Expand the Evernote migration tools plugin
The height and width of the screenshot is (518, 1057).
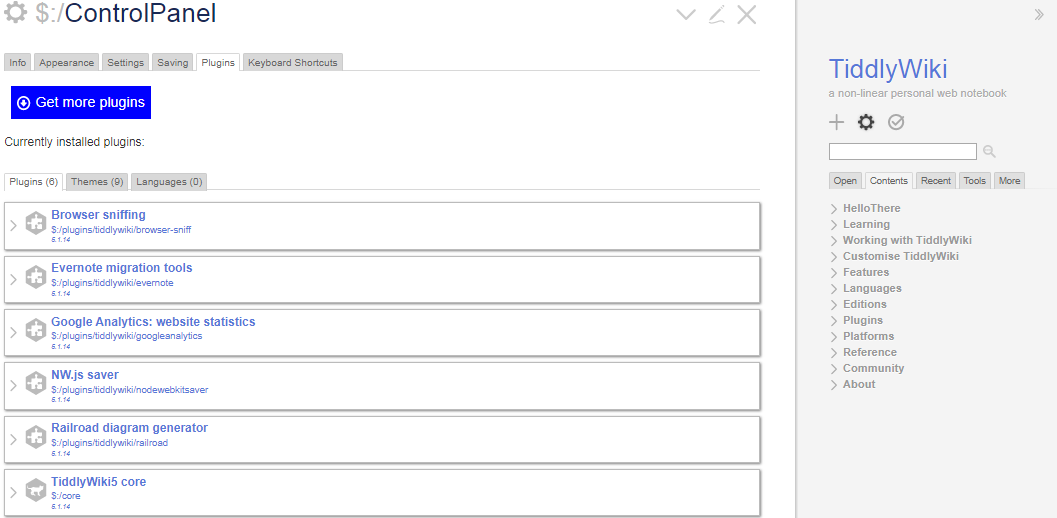point(14,277)
